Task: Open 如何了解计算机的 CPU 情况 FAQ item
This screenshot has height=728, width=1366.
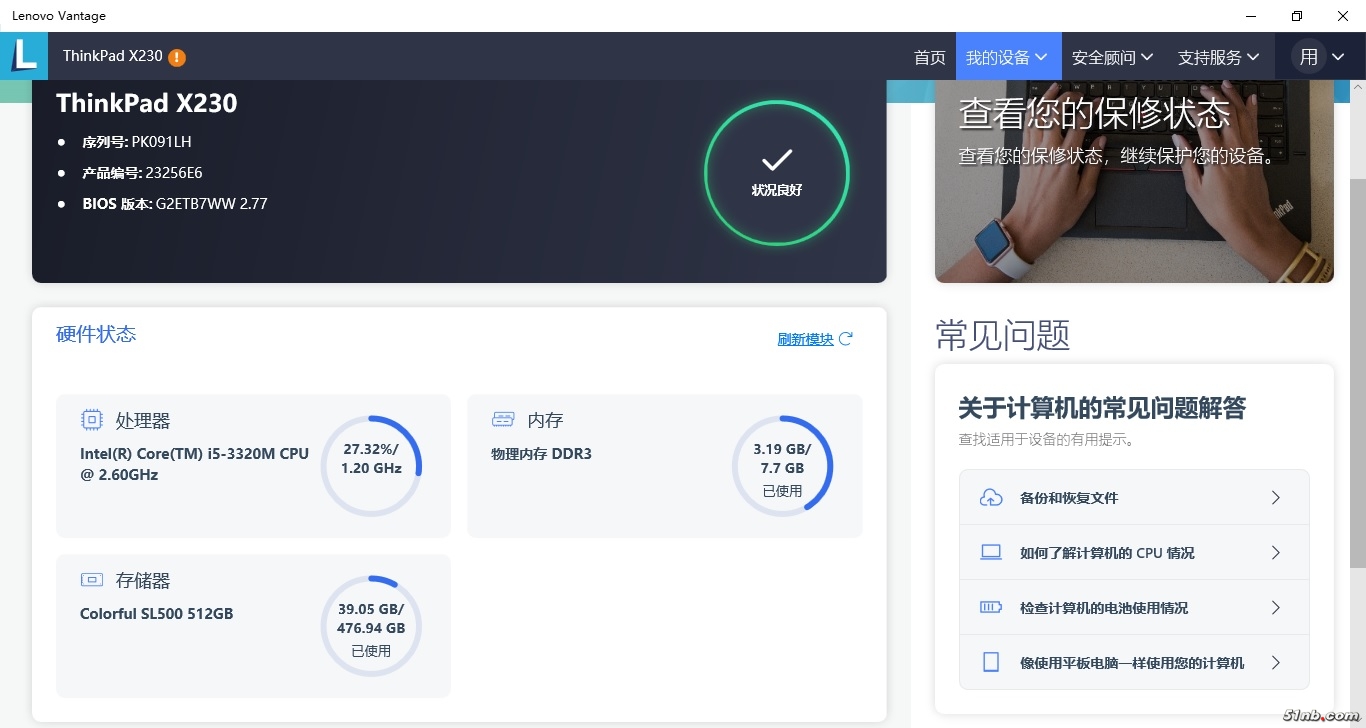Action: (1134, 552)
